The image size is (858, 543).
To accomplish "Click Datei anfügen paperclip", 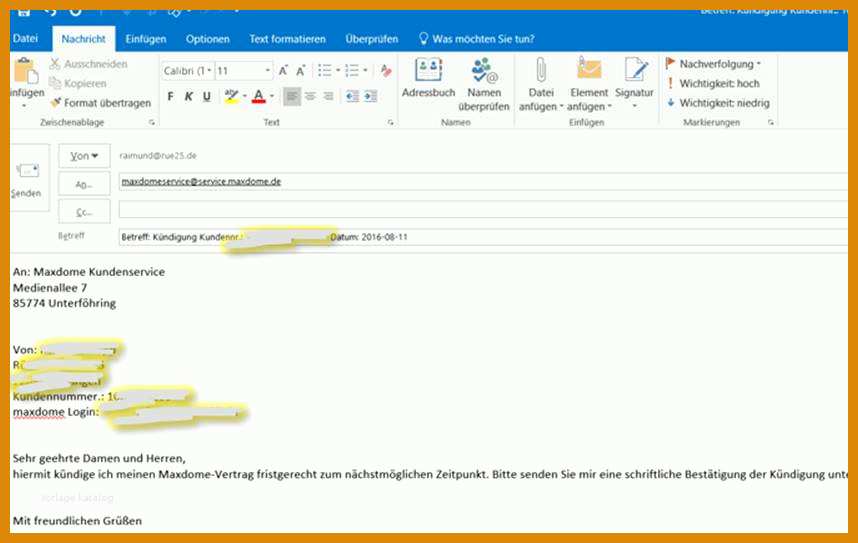I will click(x=541, y=84).
